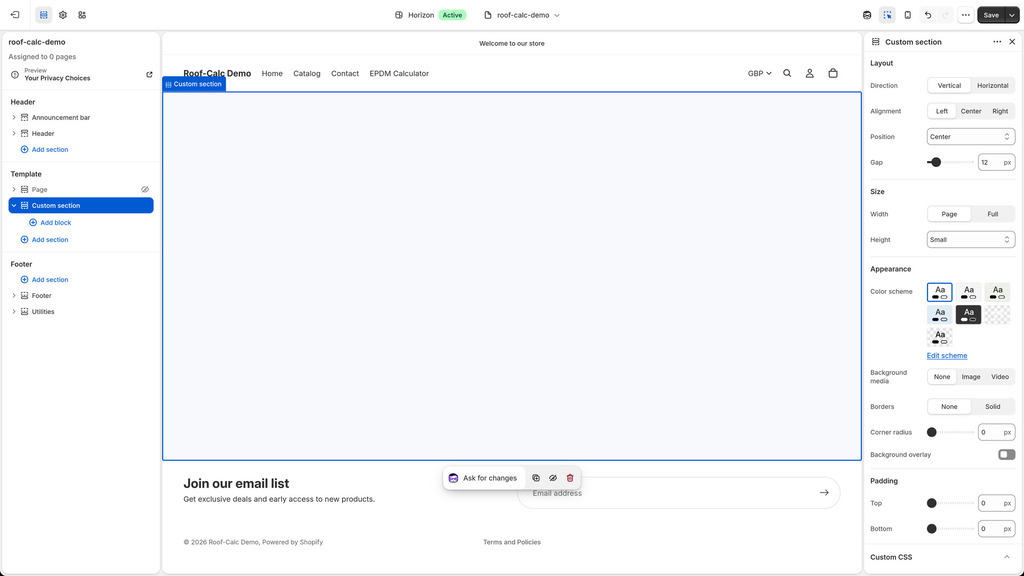Select Image background media
The image size is (1024, 576).
click(x=970, y=377)
